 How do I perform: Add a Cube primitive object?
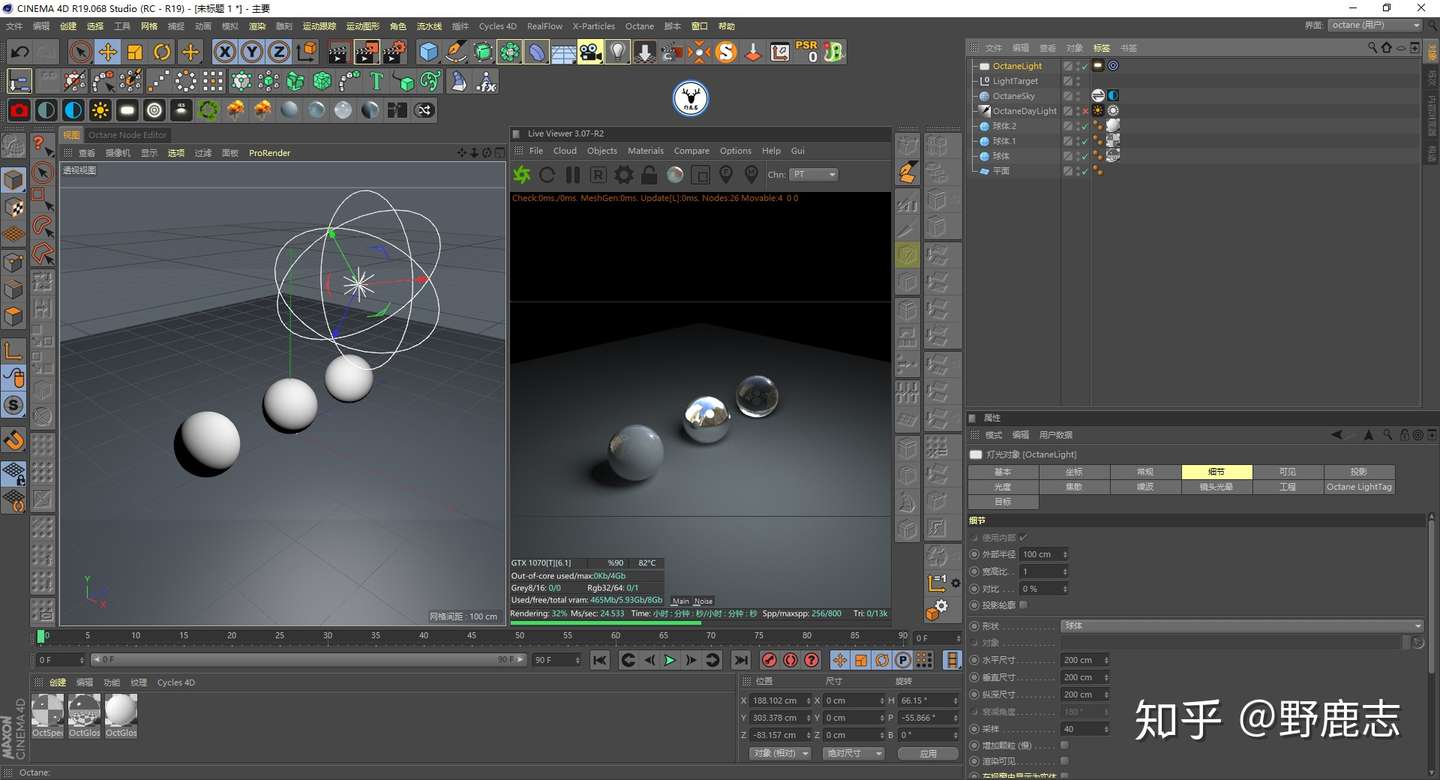coord(429,52)
